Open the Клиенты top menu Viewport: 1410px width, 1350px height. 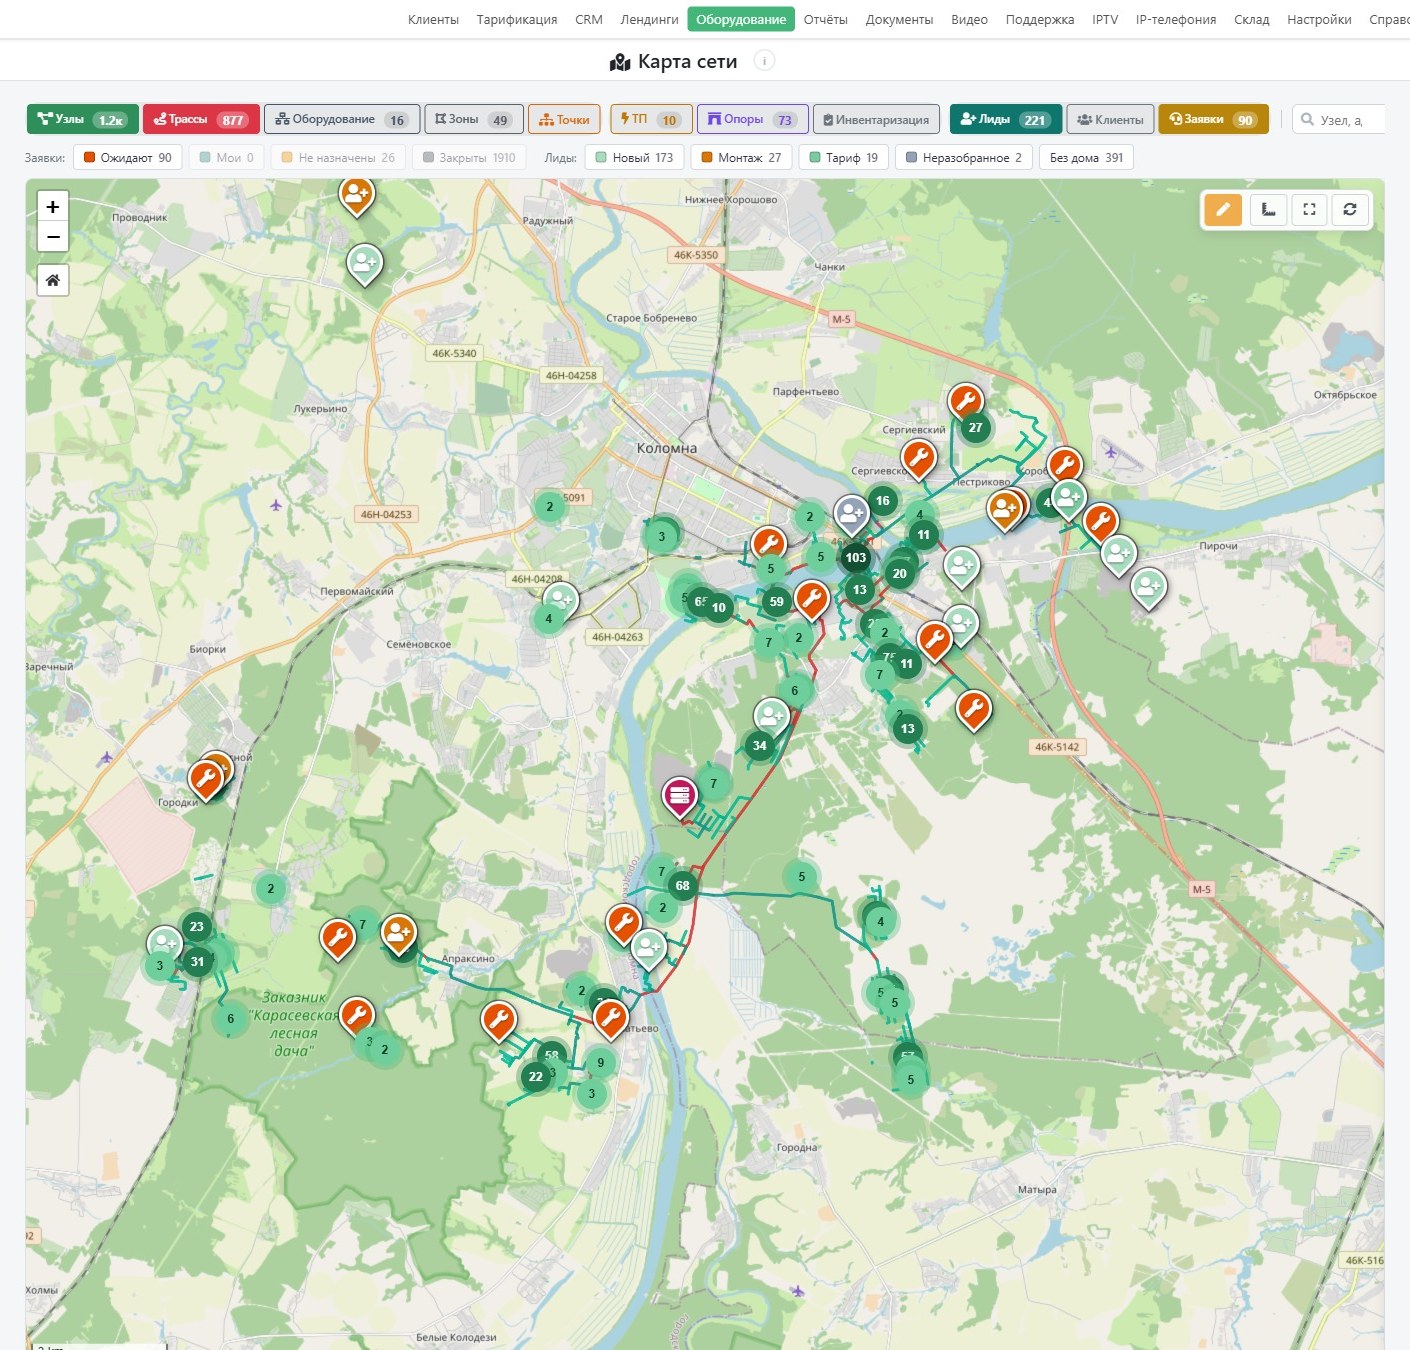point(433,19)
